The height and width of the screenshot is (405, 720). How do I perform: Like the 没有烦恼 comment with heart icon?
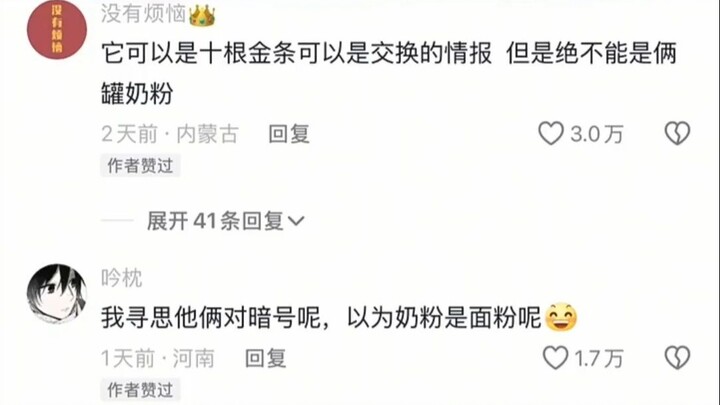(551, 133)
